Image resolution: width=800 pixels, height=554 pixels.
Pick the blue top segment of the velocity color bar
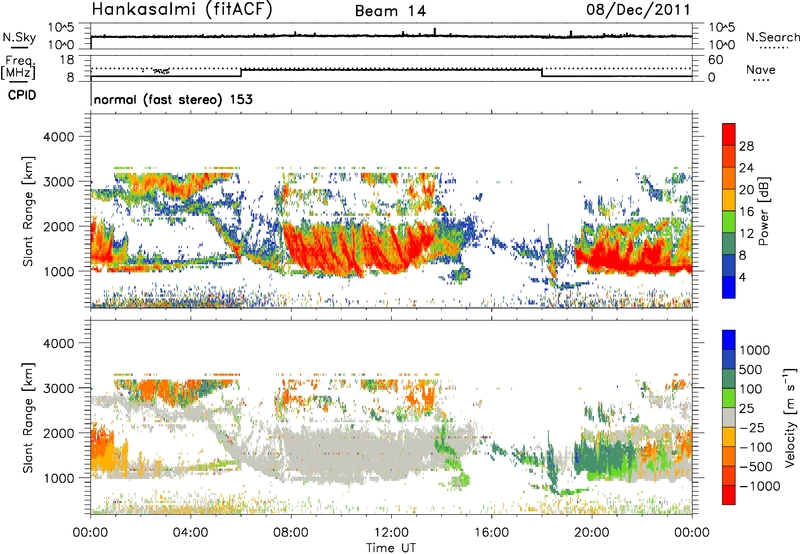(x=729, y=340)
